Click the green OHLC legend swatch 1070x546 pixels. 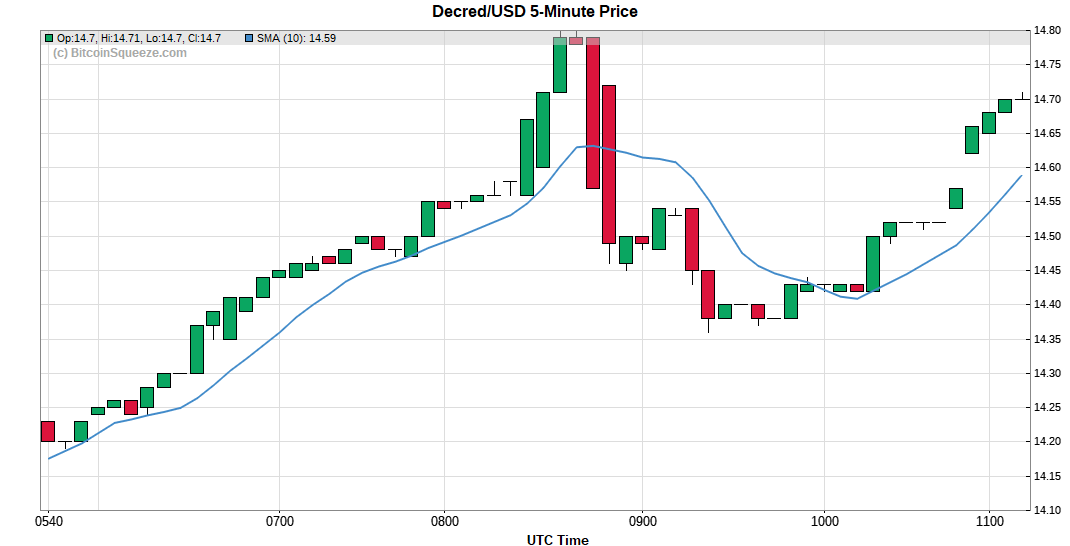click(x=49, y=38)
